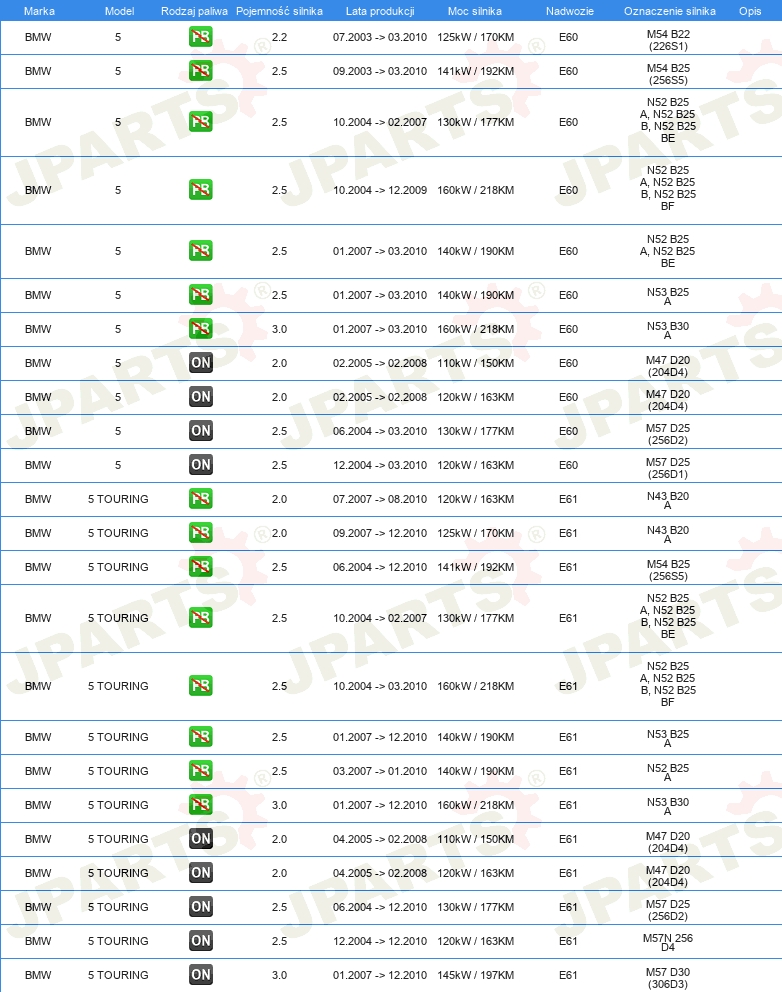The image size is (782, 992).
Task: Select production years 06.2004 -> 03.2010
Action: click(x=380, y=431)
